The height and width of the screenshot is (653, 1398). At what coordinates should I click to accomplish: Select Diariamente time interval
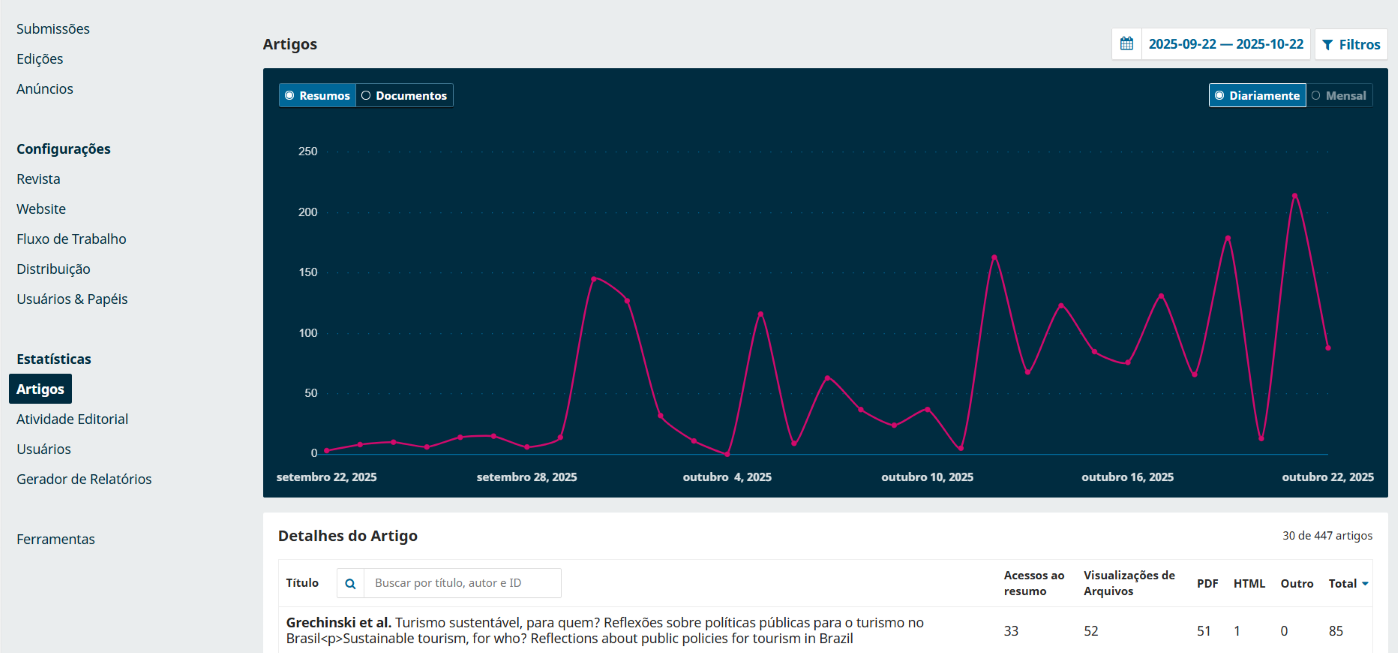[1257, 95]
